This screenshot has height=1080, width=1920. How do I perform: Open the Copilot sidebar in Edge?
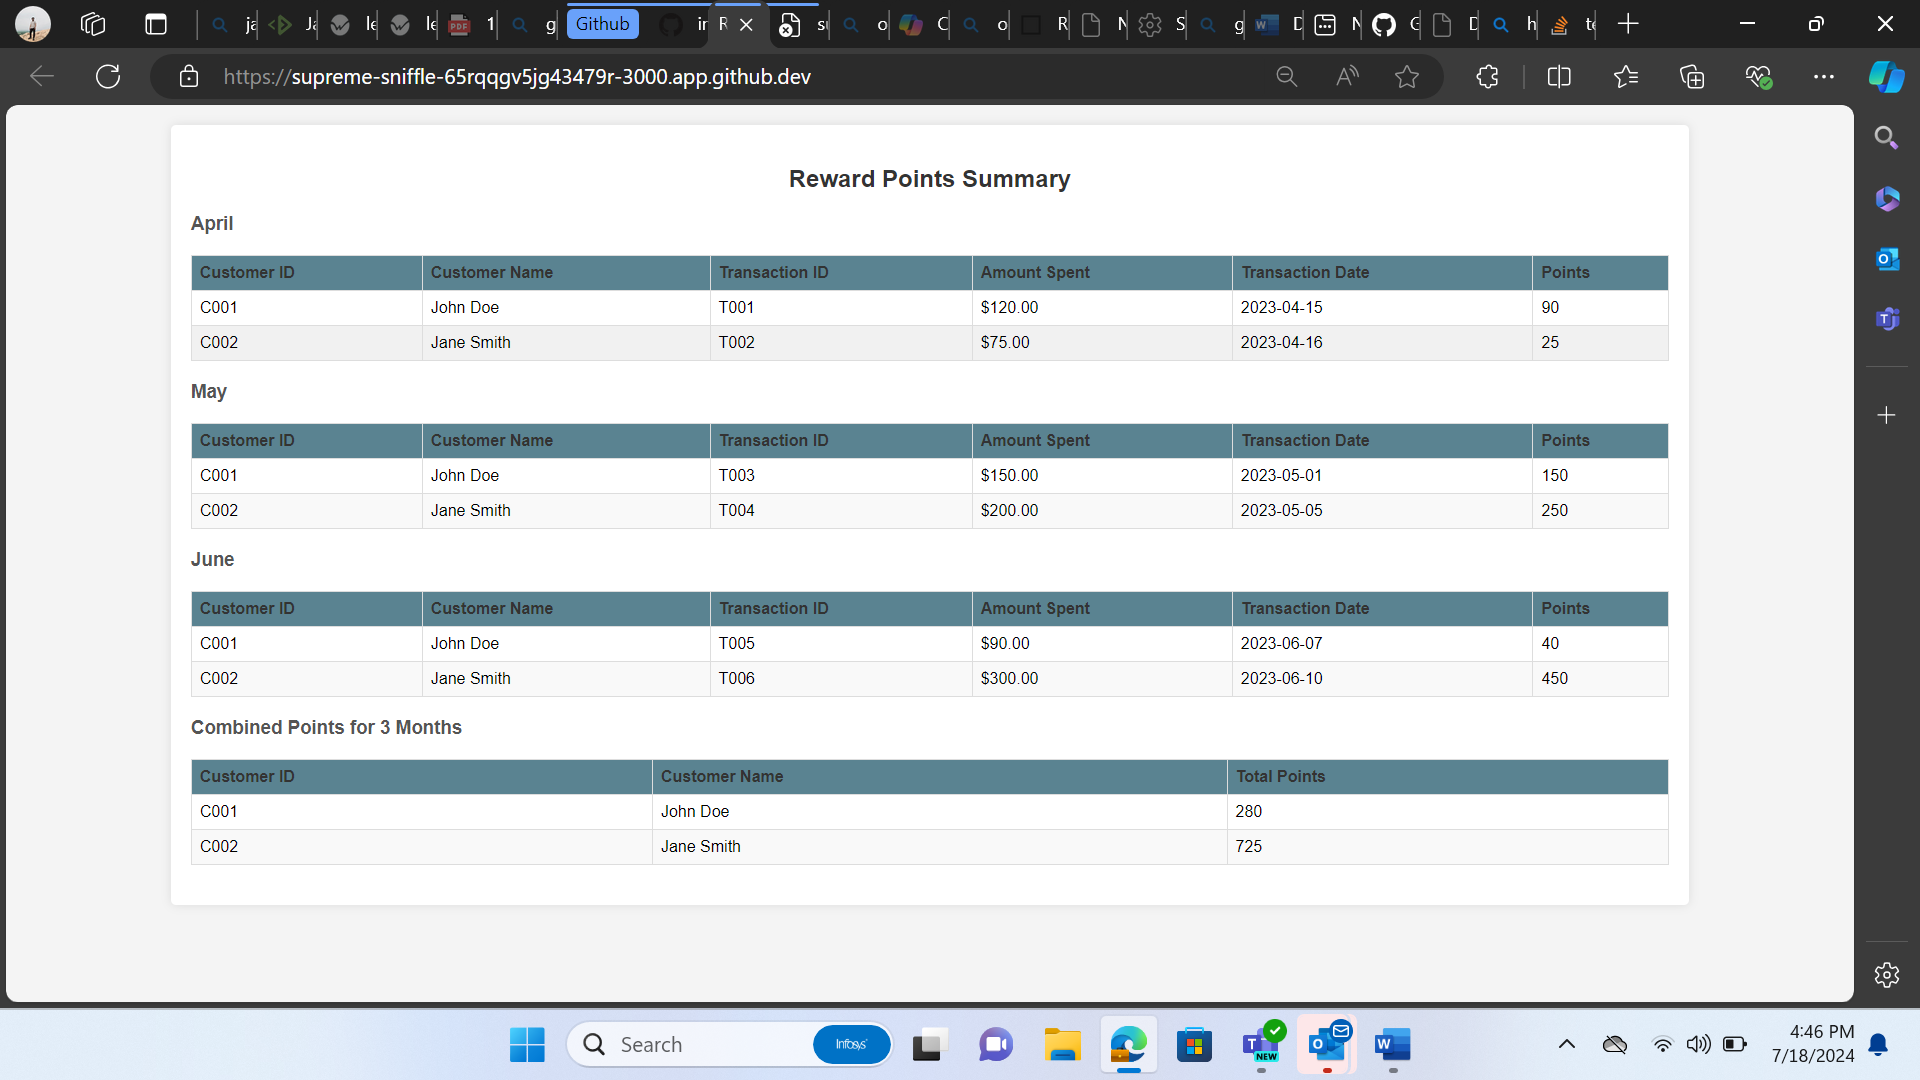point(1886,76)
